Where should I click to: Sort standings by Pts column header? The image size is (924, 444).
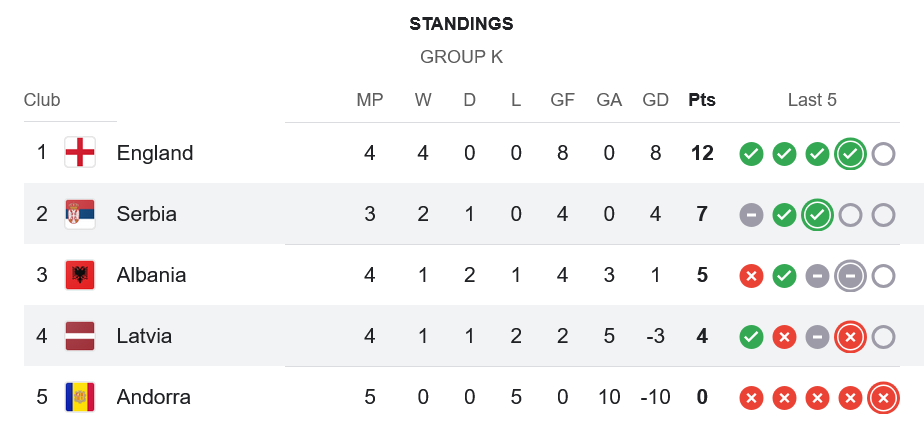702,100
